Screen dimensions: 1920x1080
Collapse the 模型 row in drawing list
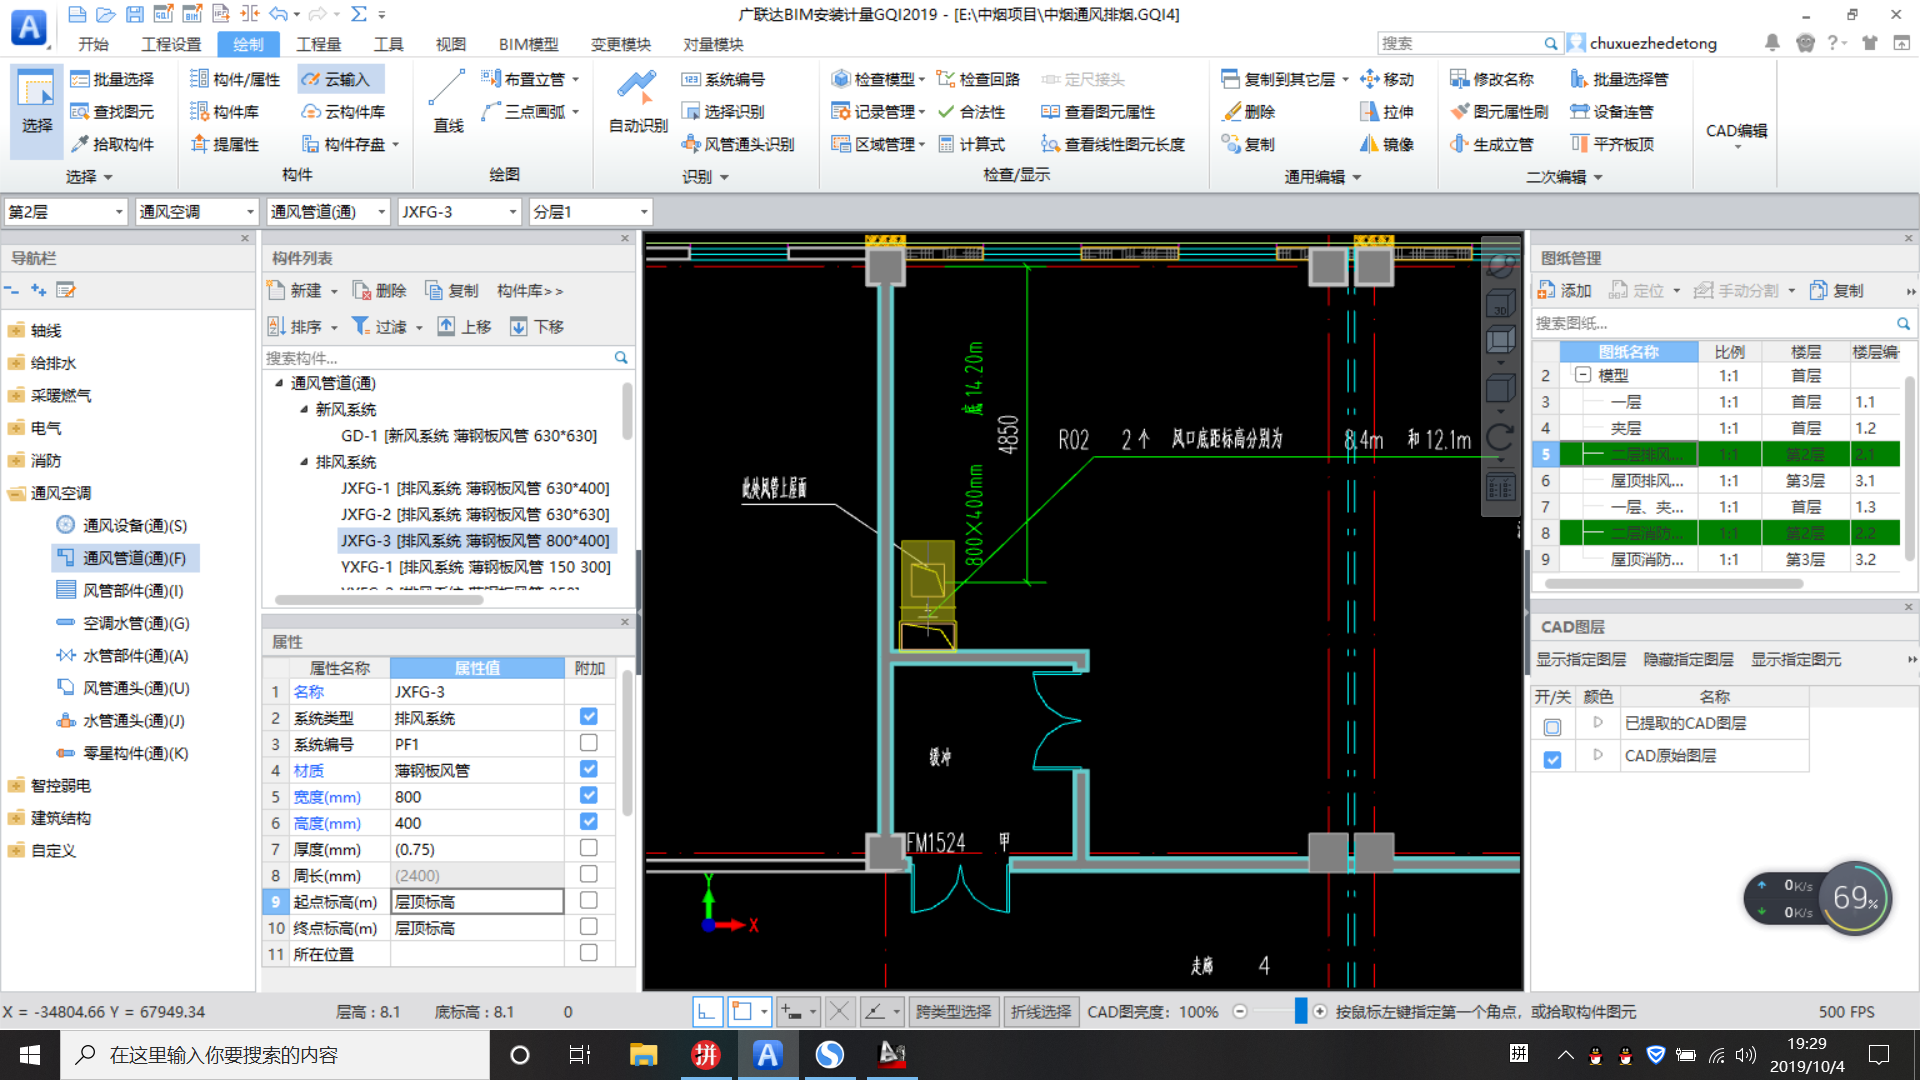[x=1583, y=375]
